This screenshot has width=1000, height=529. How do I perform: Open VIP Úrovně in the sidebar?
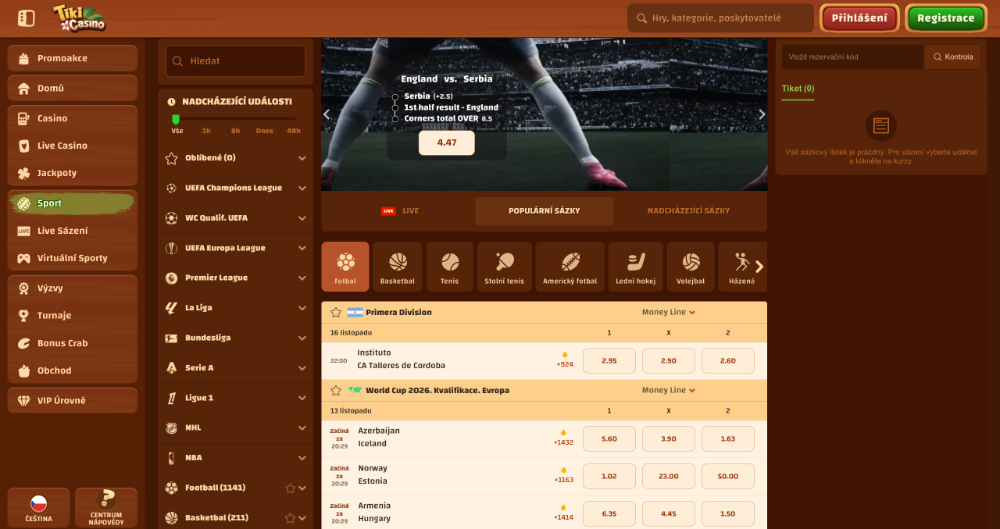pos(73,400)
